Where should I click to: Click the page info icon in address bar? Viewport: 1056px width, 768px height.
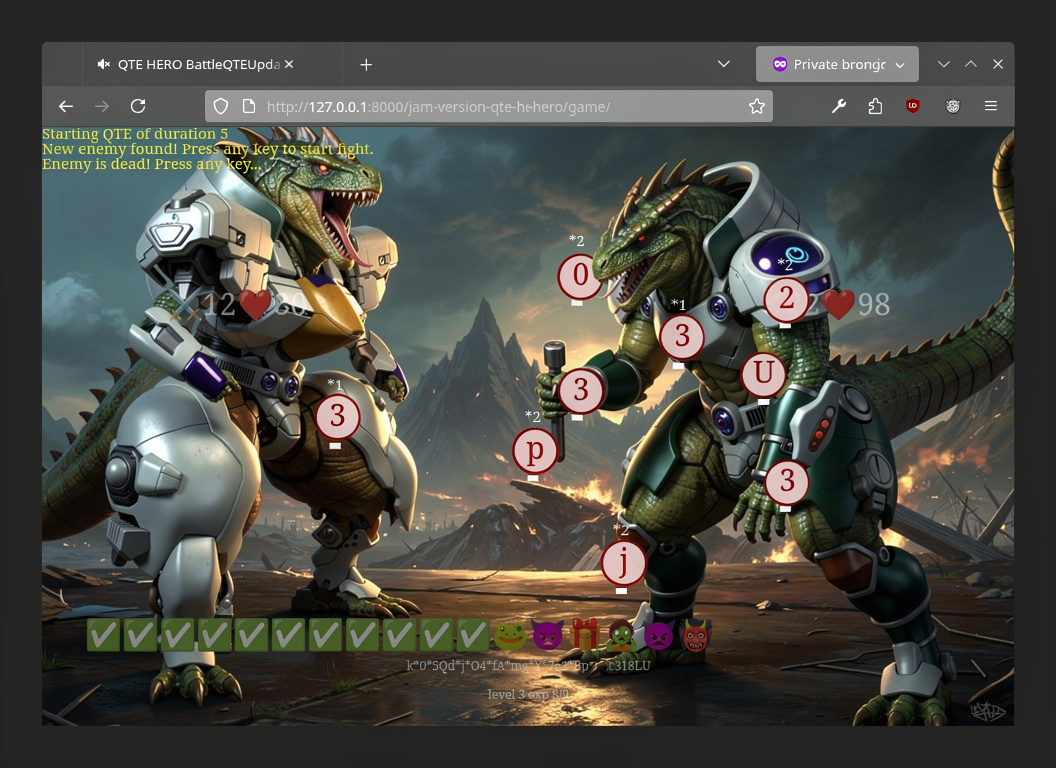(x=249, y=106)
